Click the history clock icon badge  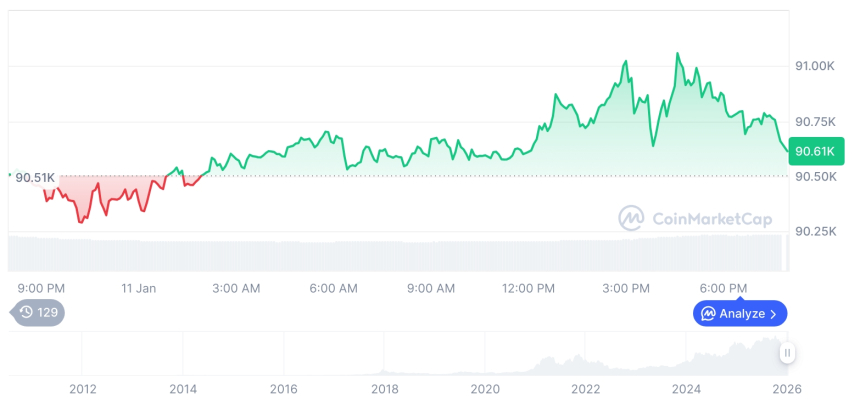[x=27, y=313]
